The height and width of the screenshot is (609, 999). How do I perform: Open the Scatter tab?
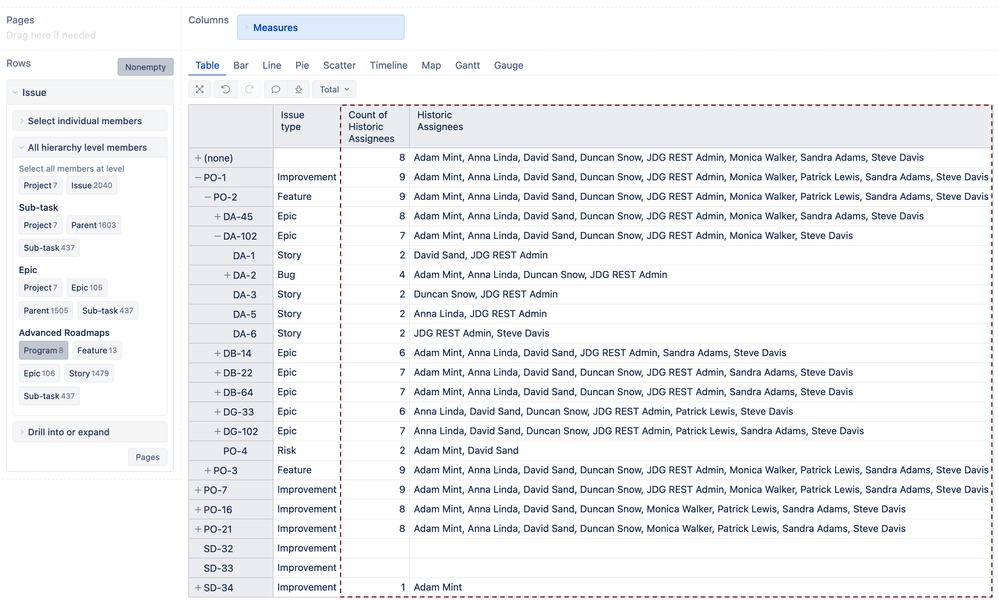[x=339, y=65]
